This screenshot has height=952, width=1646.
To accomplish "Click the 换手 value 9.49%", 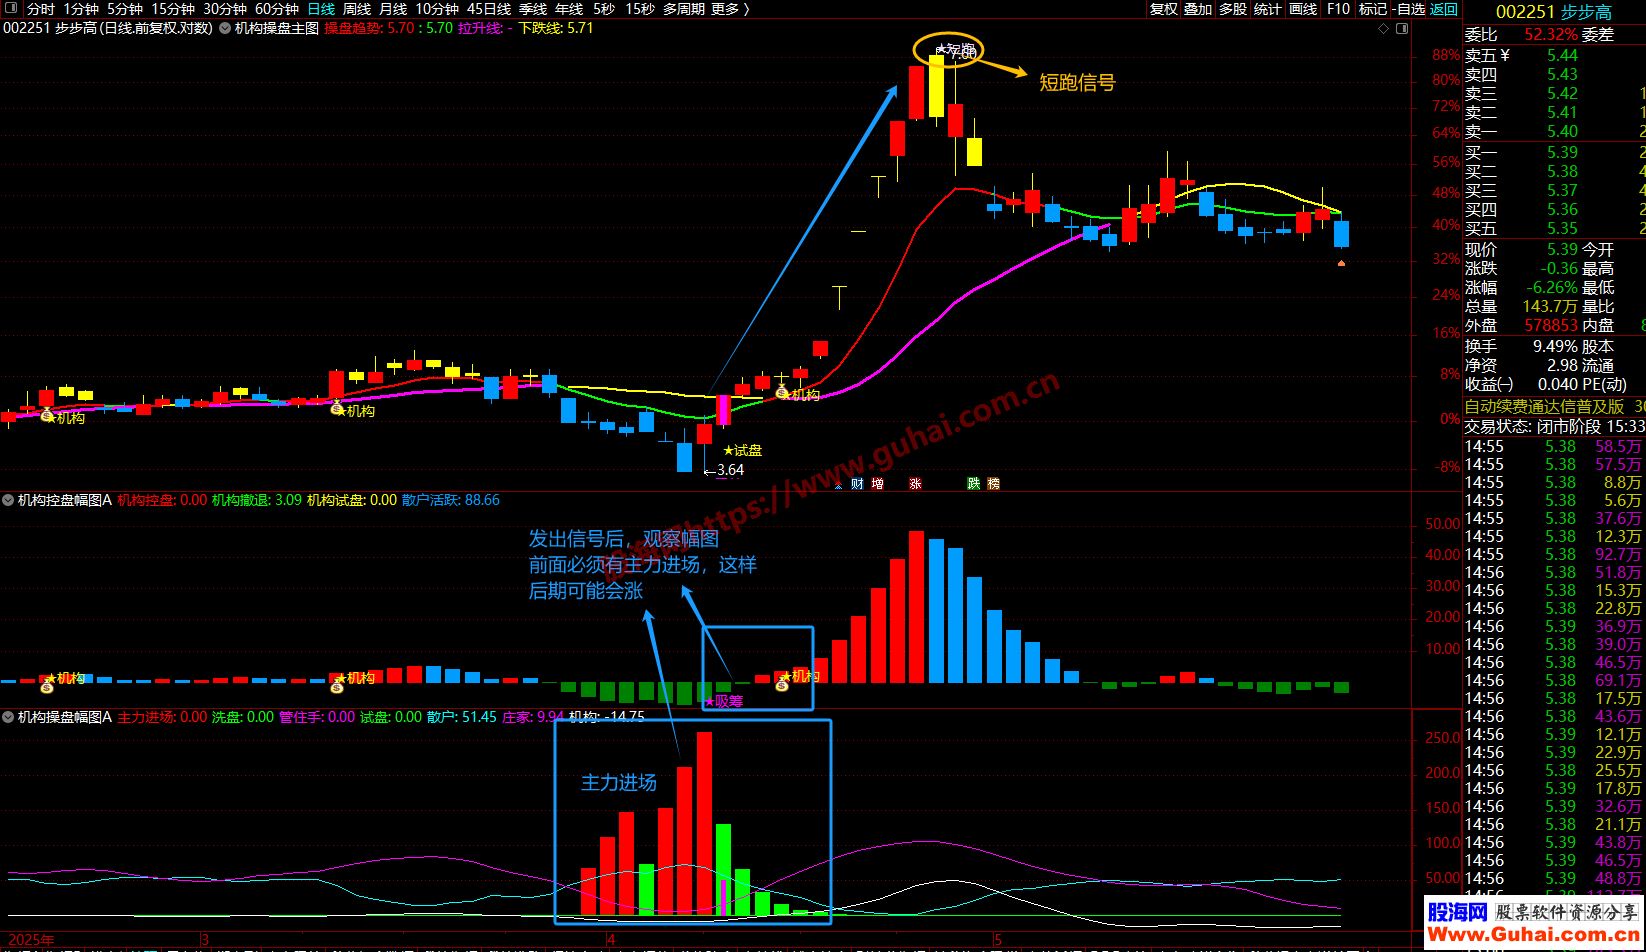I will [1555, 346].
